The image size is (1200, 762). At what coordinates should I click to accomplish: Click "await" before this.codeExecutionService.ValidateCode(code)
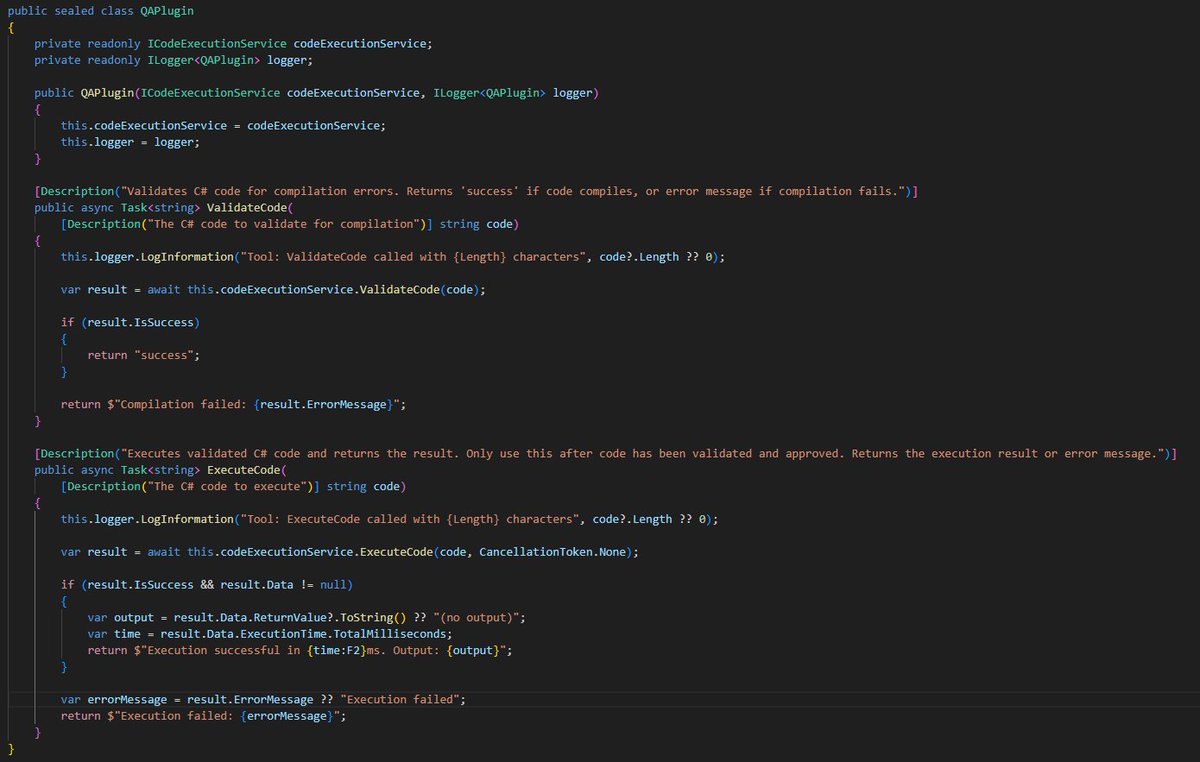point(163,289)
